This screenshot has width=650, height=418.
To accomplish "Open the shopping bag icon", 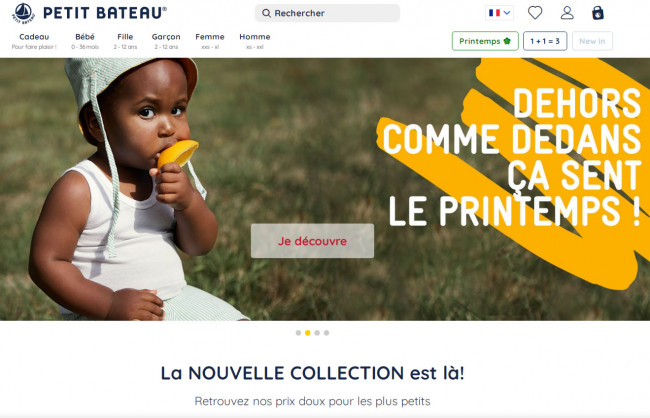I will tap(598, 13).
